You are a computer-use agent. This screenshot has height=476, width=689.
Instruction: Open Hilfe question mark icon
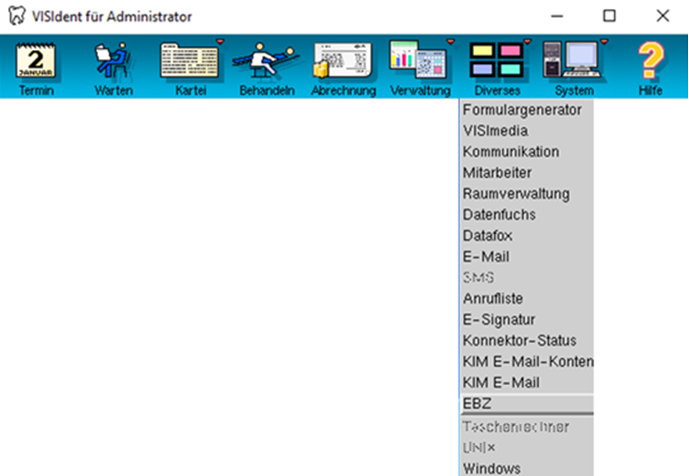point(650,60)
